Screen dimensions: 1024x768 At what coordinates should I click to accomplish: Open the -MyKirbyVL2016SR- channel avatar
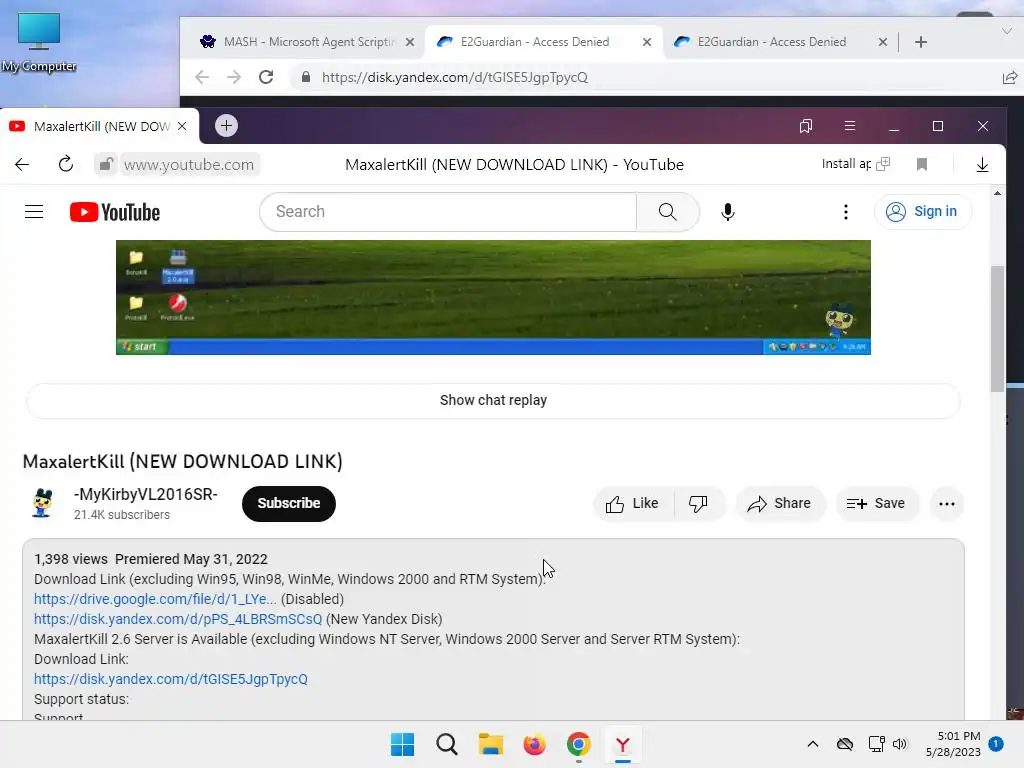pyautogui.click(x=42, y=503)
